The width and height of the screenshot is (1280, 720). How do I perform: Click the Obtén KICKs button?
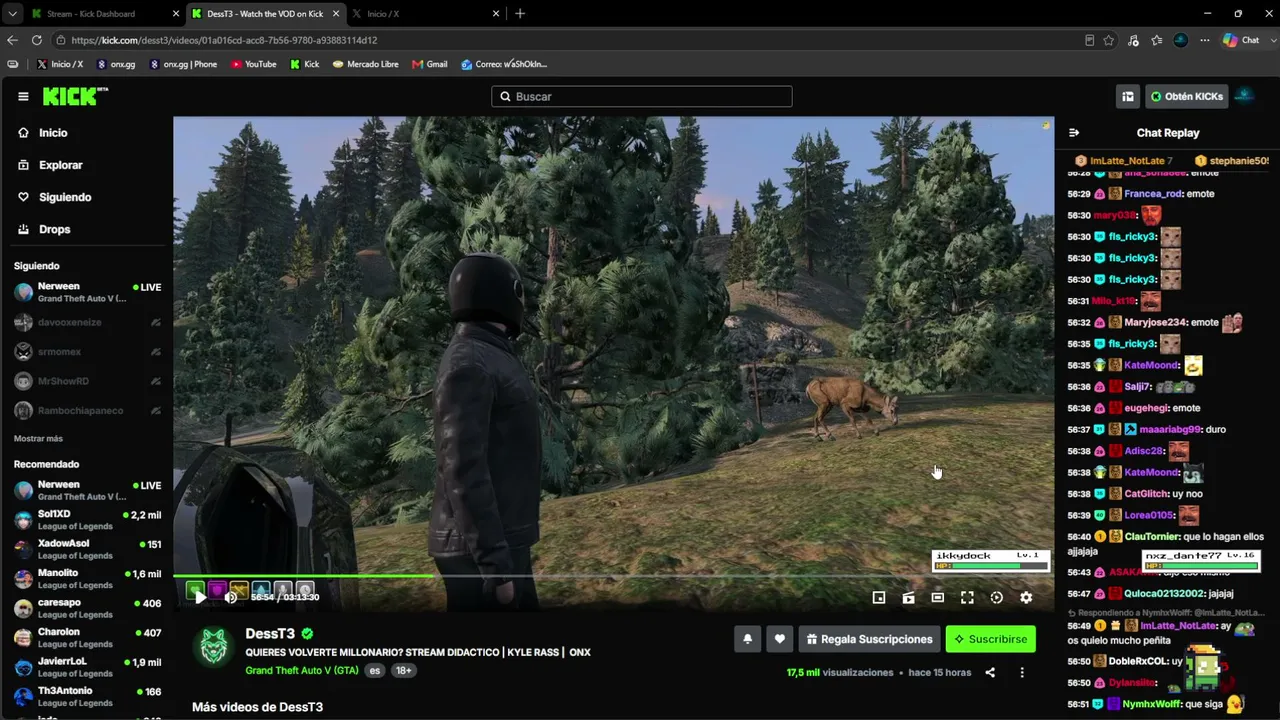click(x=1186, y=96)
